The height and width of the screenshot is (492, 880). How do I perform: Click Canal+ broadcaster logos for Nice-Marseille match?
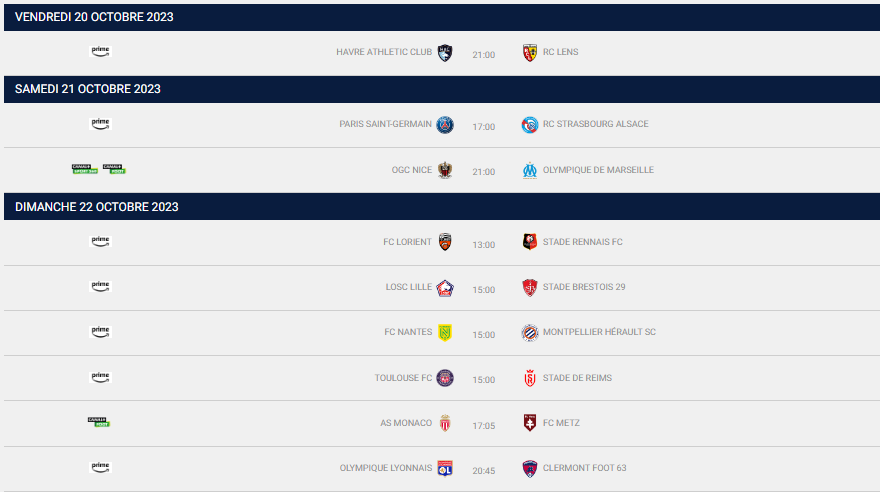click(99, 169)
